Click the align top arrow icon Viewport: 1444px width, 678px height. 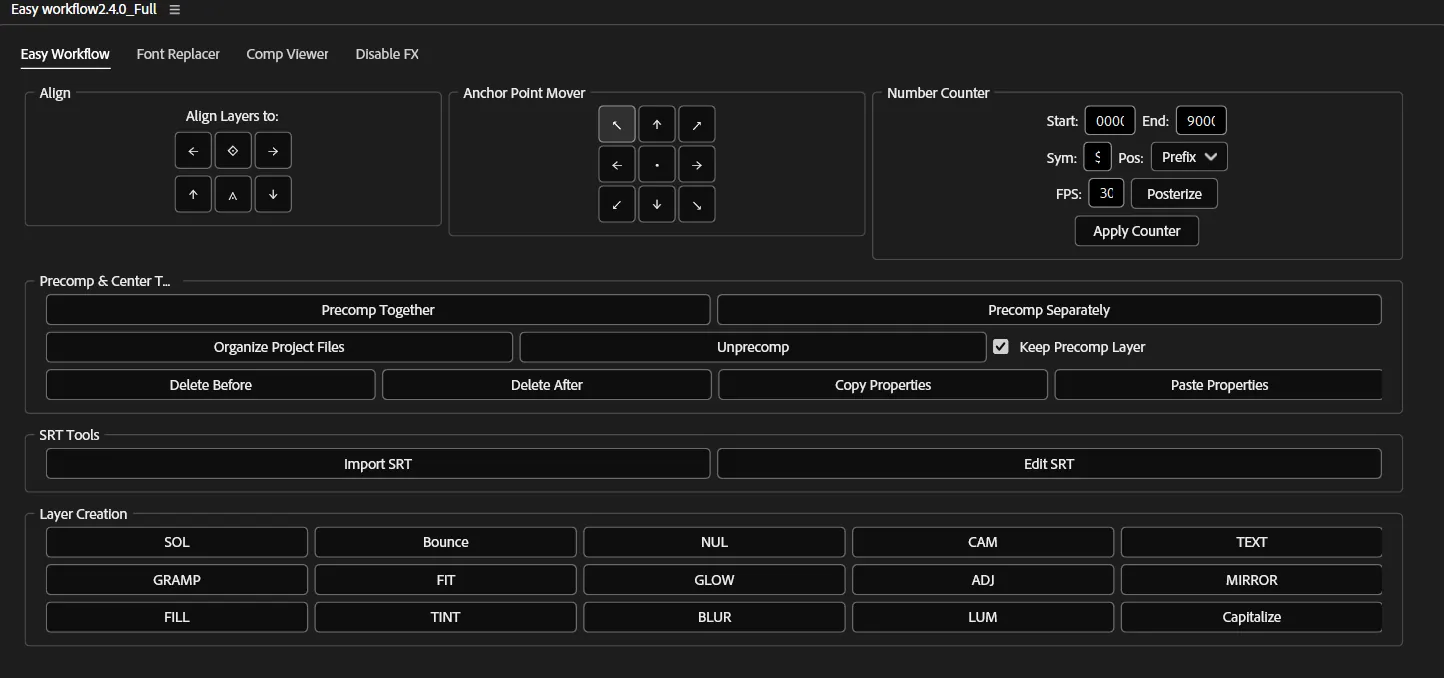[193, 194]
